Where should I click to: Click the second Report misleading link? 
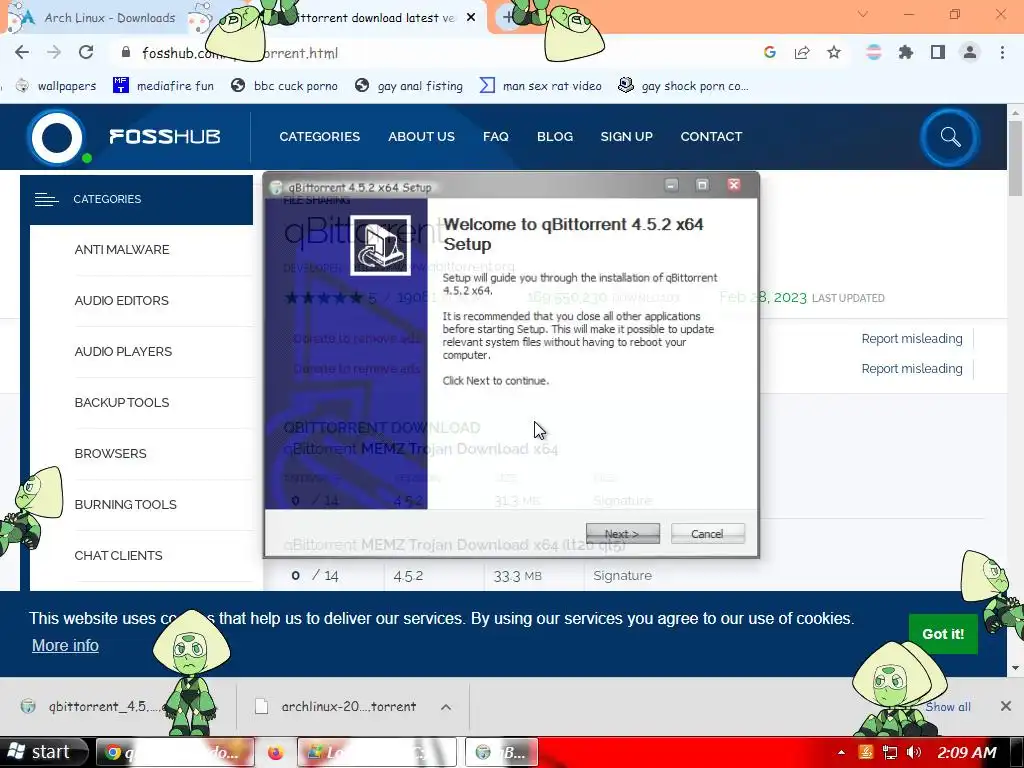(x=912, y=368)
